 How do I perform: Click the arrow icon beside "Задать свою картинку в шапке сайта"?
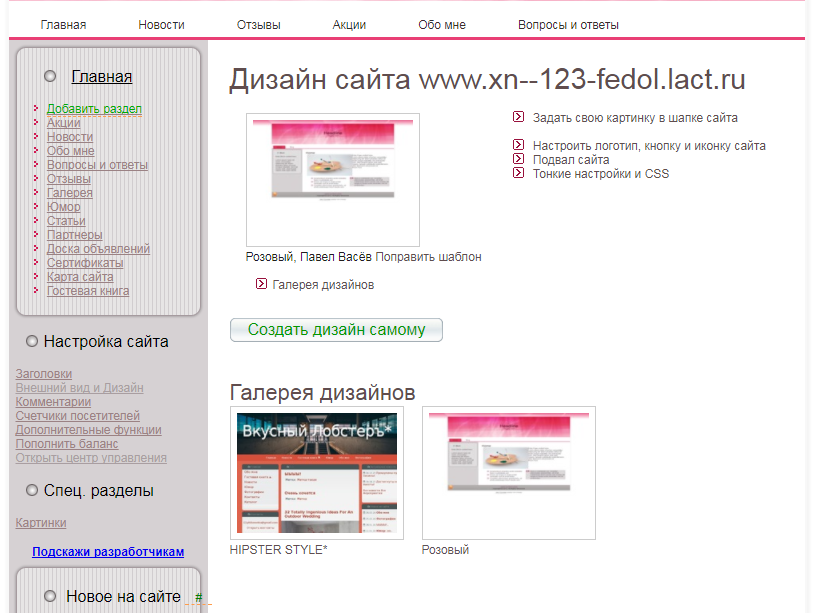click(518, 117)
